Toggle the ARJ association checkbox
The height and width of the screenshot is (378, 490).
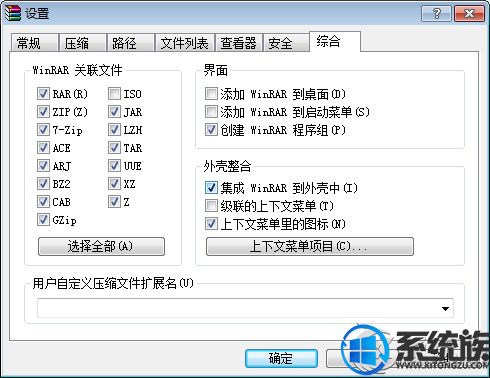(43, 166)
